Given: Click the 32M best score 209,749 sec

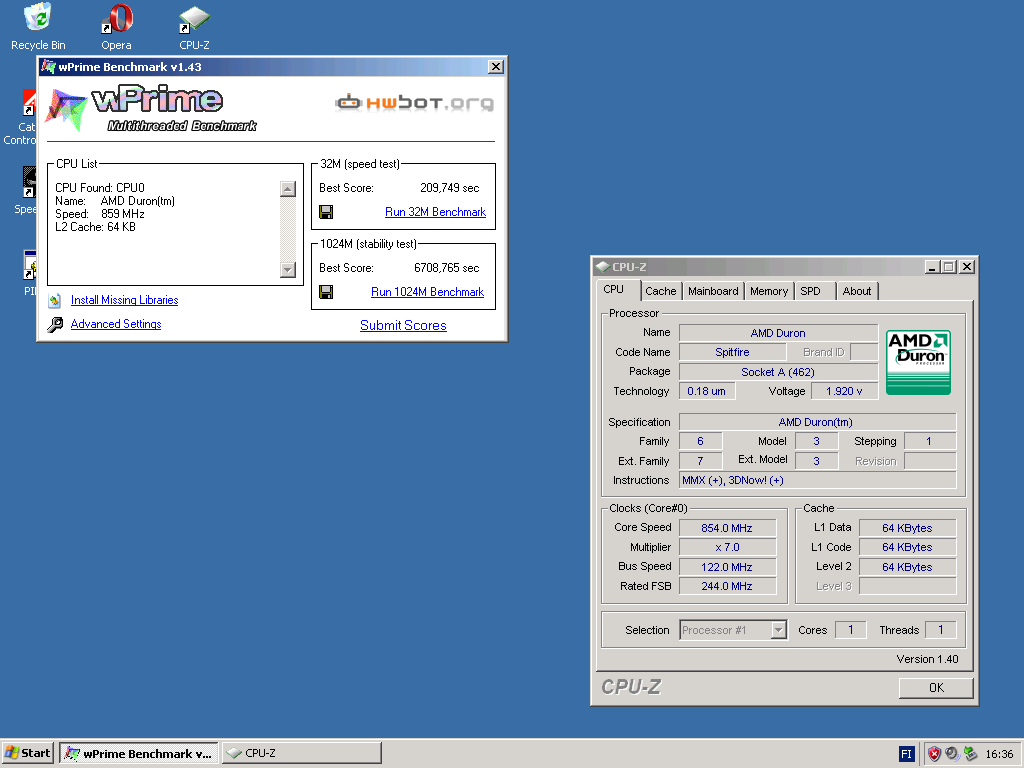Looking at the screenshot, I should click(x=449, y=188).
